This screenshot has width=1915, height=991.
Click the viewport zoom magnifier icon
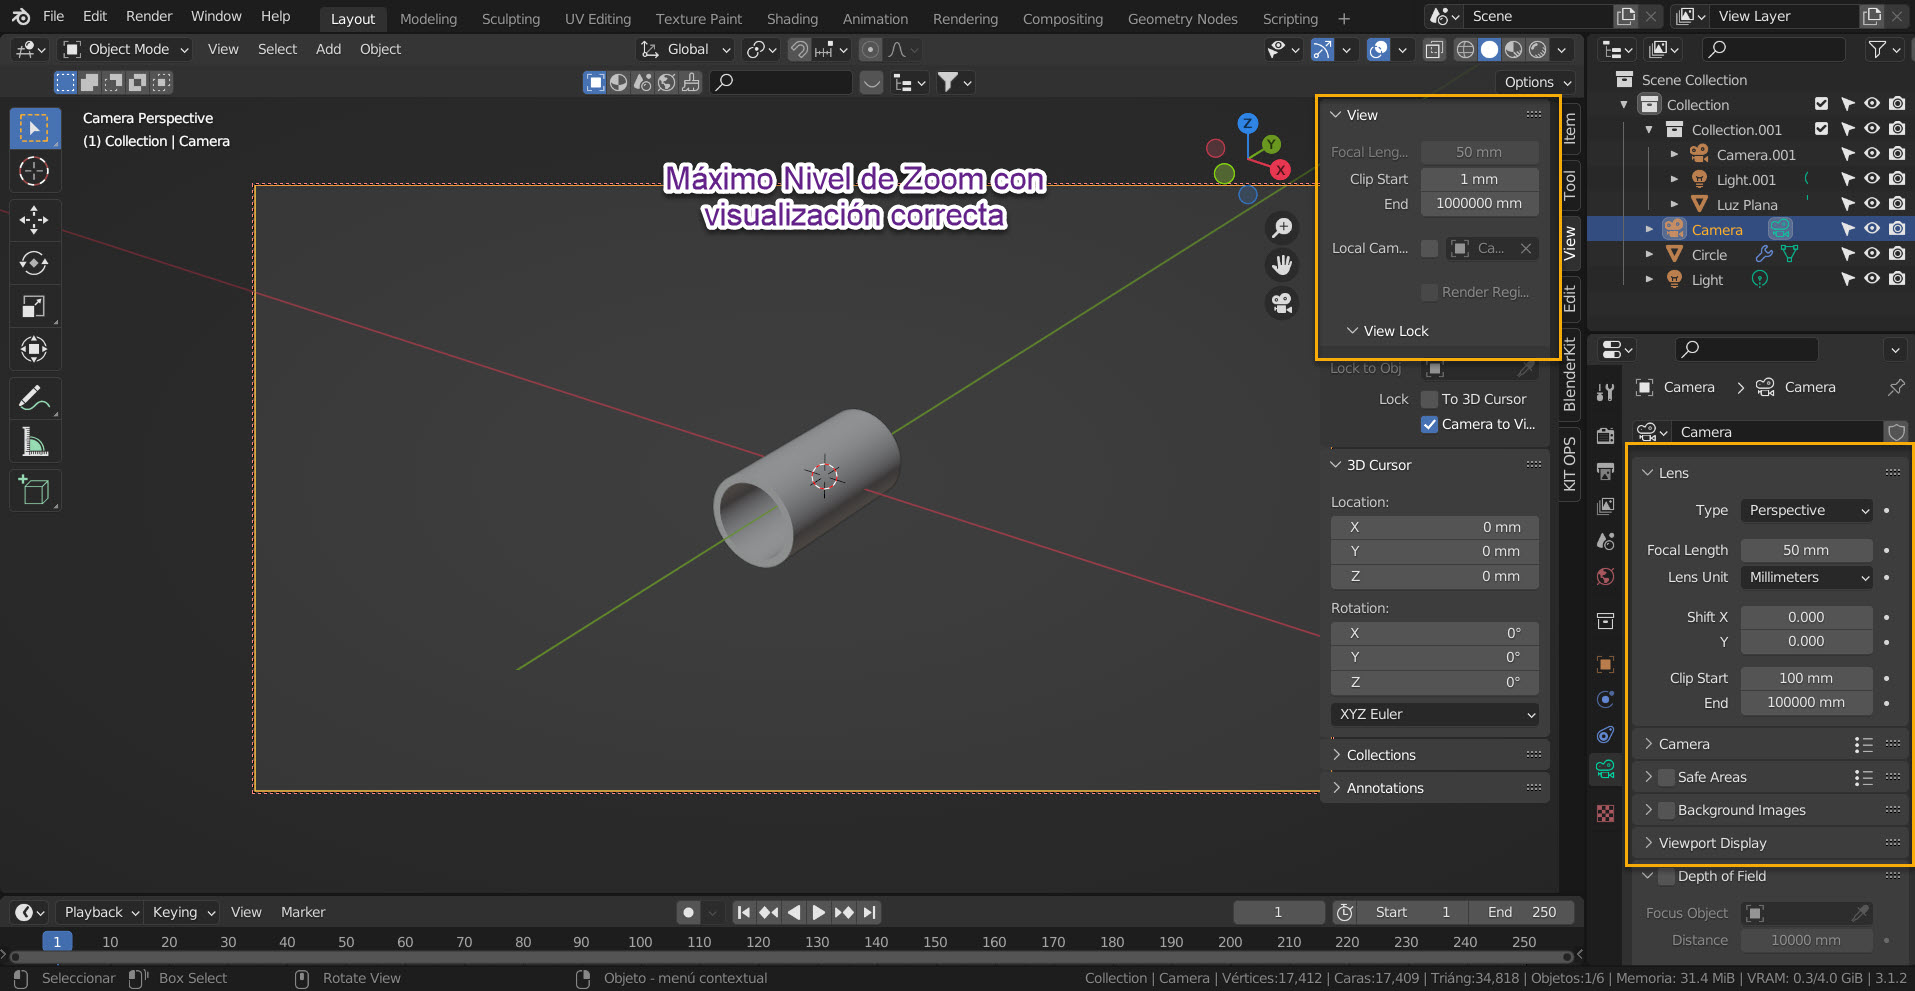[x=1282, y=228]
